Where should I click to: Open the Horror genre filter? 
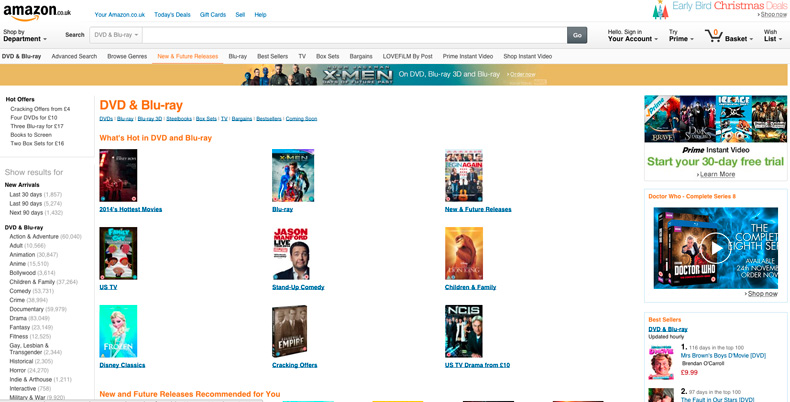pos(29,370)
